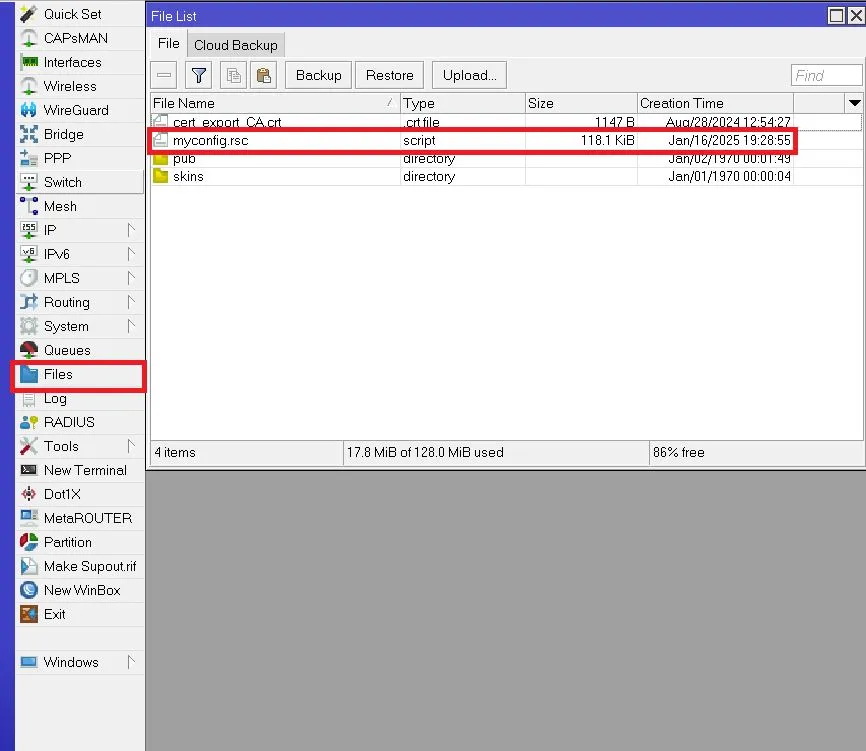Launch New Terminal from sidebar

tap(85, 470)
